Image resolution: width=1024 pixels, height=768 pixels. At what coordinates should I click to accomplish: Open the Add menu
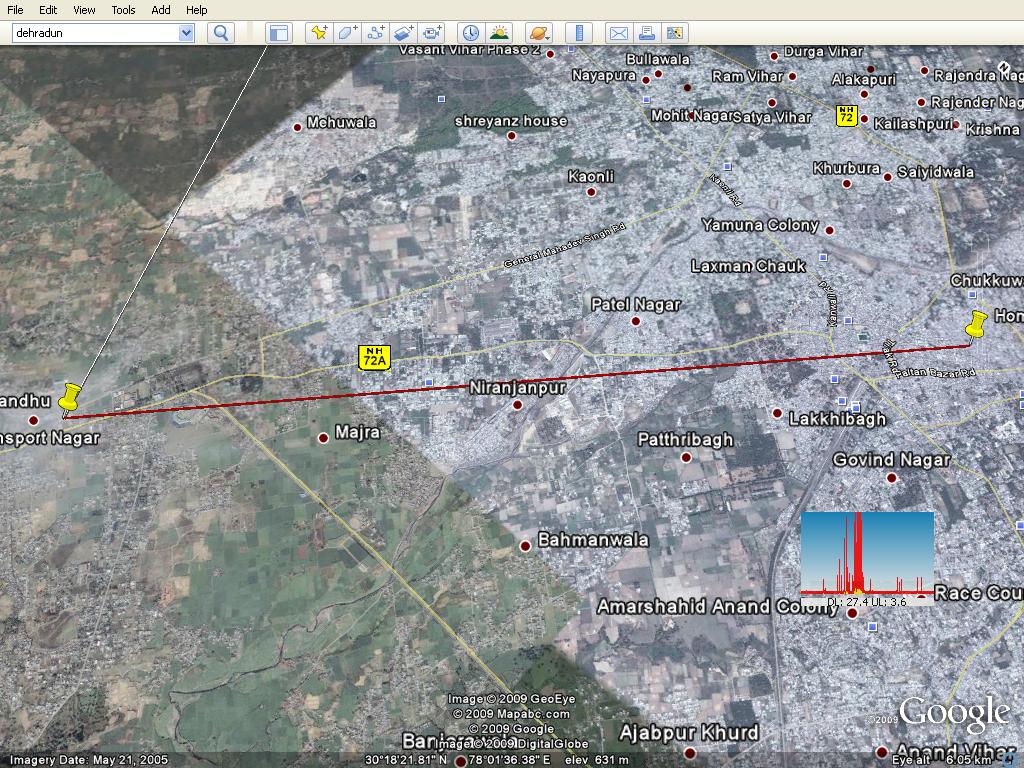pos(161,10)
